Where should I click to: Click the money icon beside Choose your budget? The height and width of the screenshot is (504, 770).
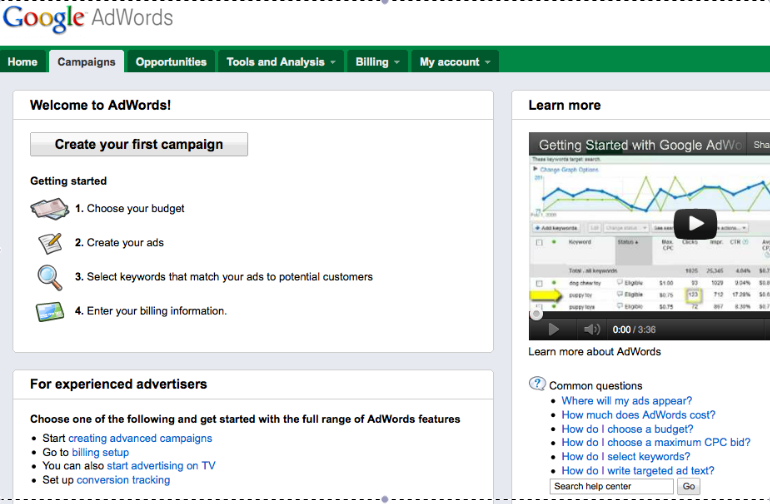click(50, 209)
